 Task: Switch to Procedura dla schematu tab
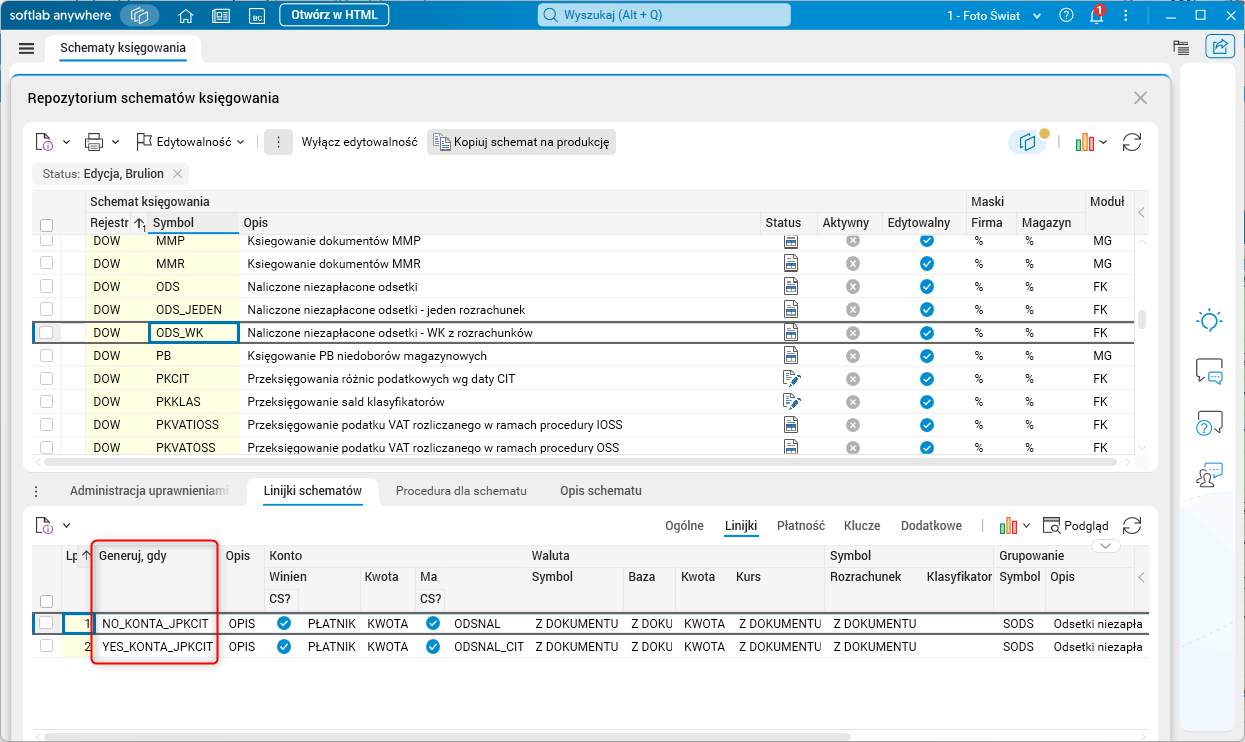[460, 491]
